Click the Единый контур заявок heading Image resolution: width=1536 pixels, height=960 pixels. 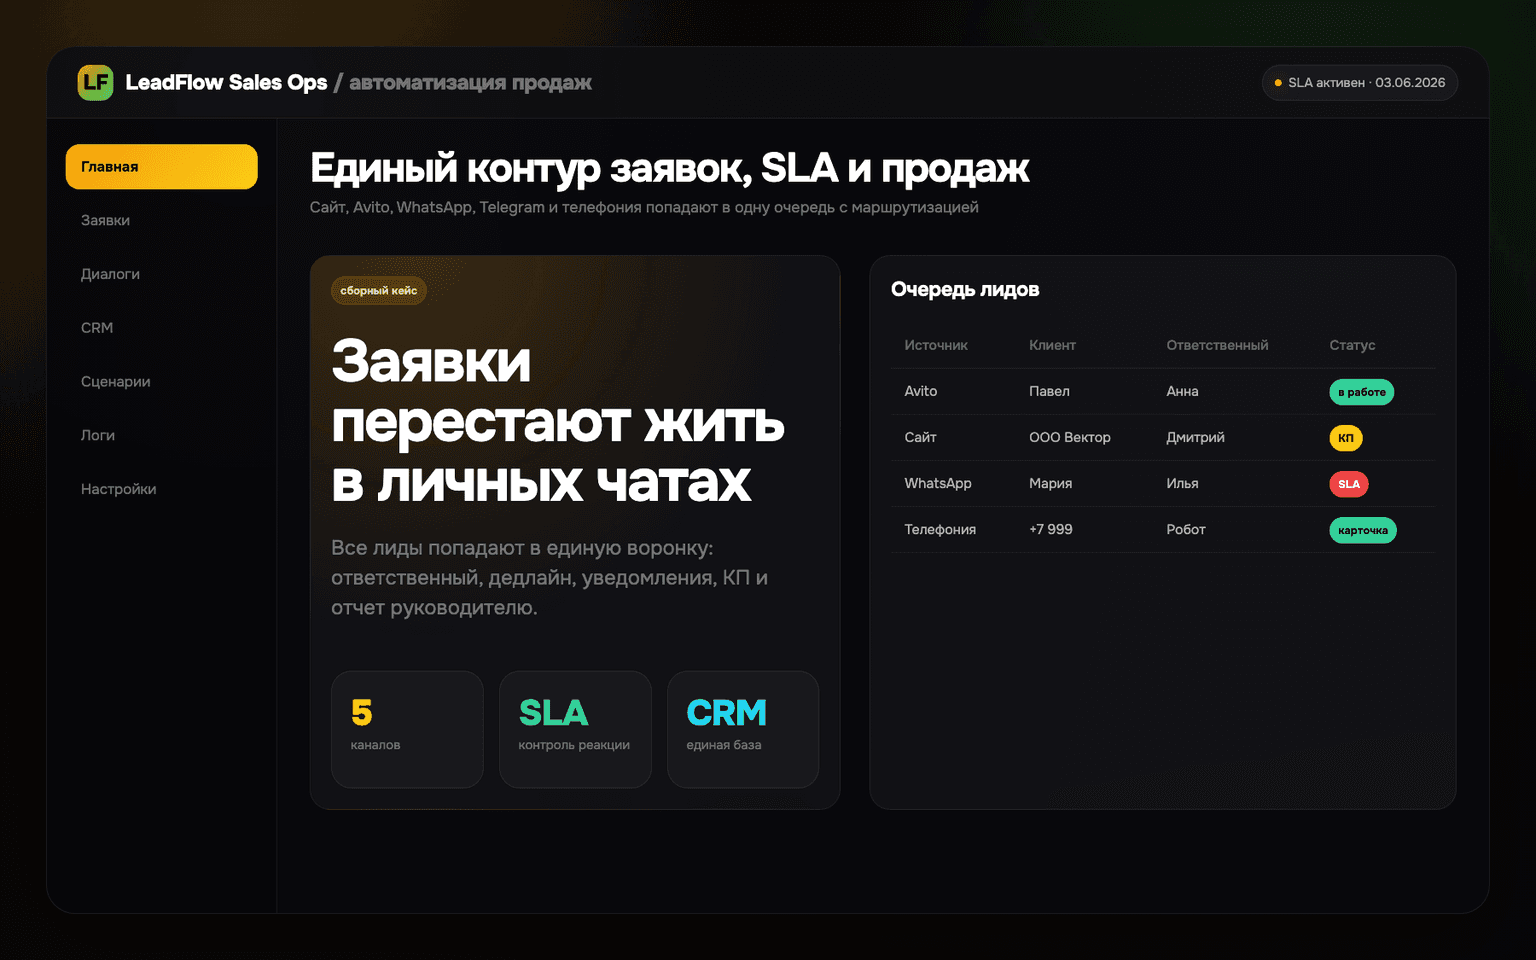click(x=669, y=168)
